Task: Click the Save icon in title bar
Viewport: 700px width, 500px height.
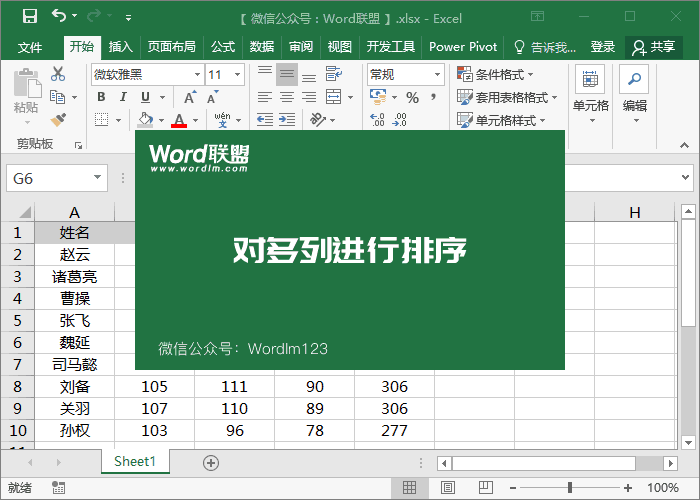Action: pyautogui.click(x=29, y=17)
